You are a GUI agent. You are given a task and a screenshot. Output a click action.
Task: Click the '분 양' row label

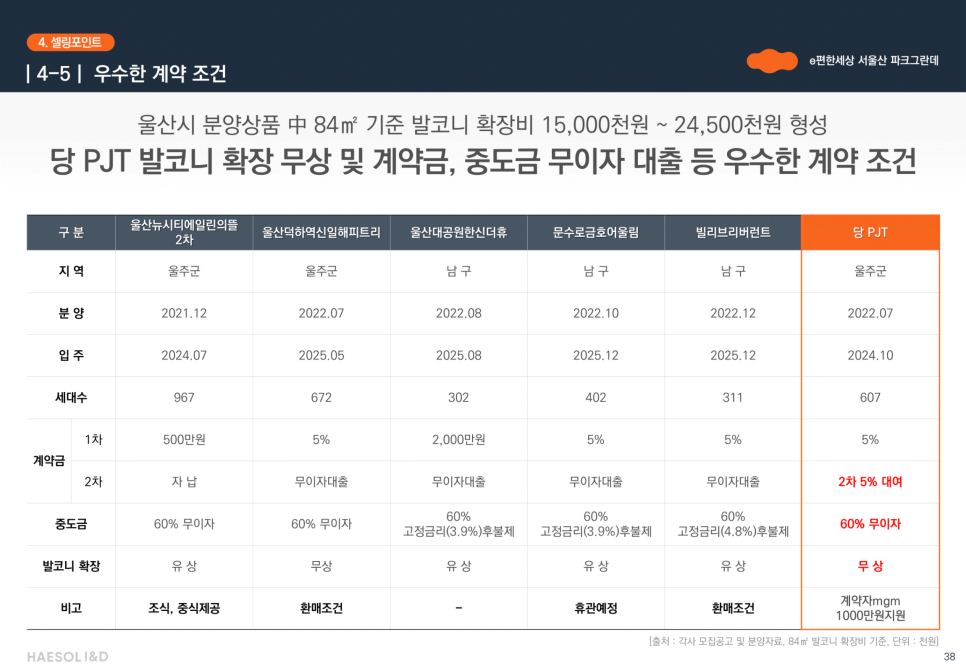click(71, 313)
